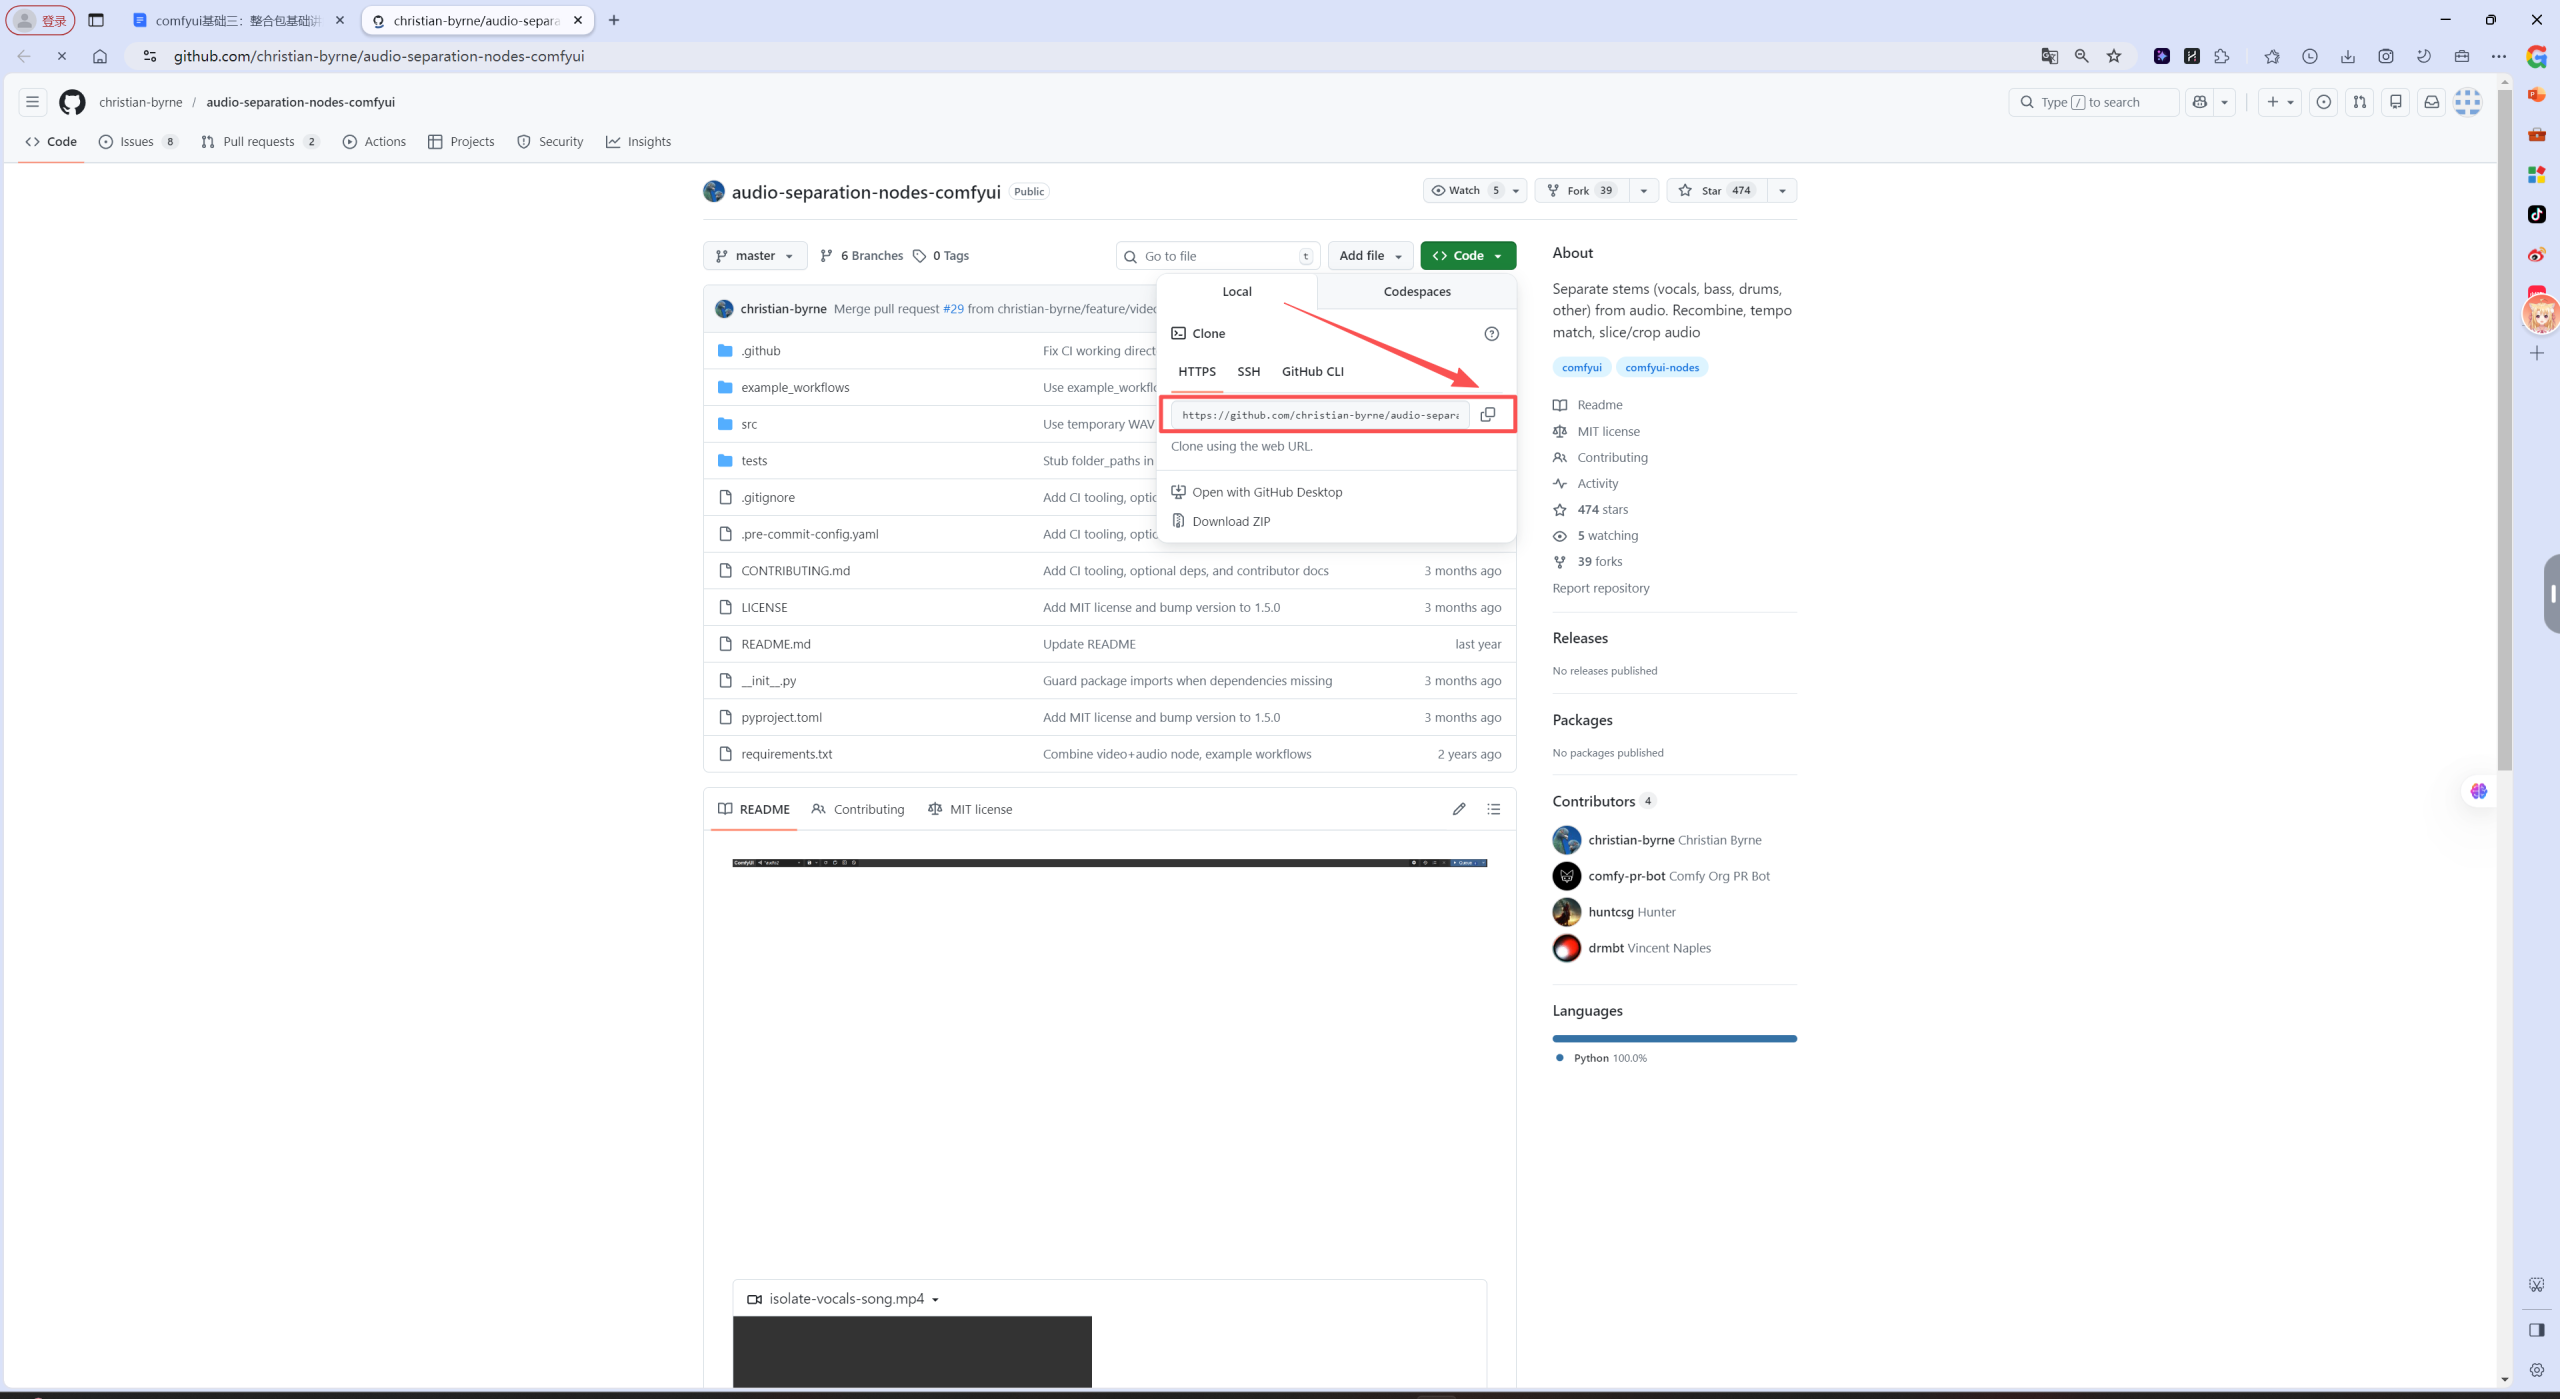Viewport: 2560px width, 1399px height.
Task: Switch to MIT license tab in README panel
Action: point(969,809)
